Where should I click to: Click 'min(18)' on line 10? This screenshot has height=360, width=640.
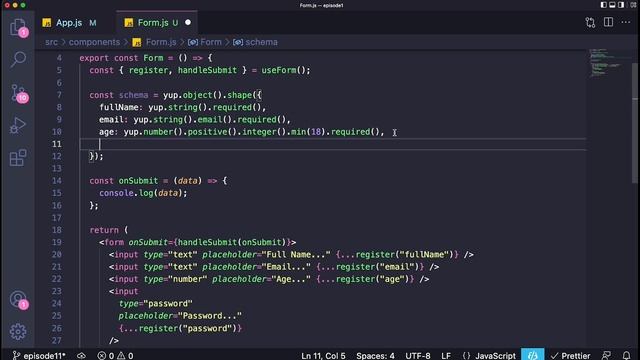309,131
